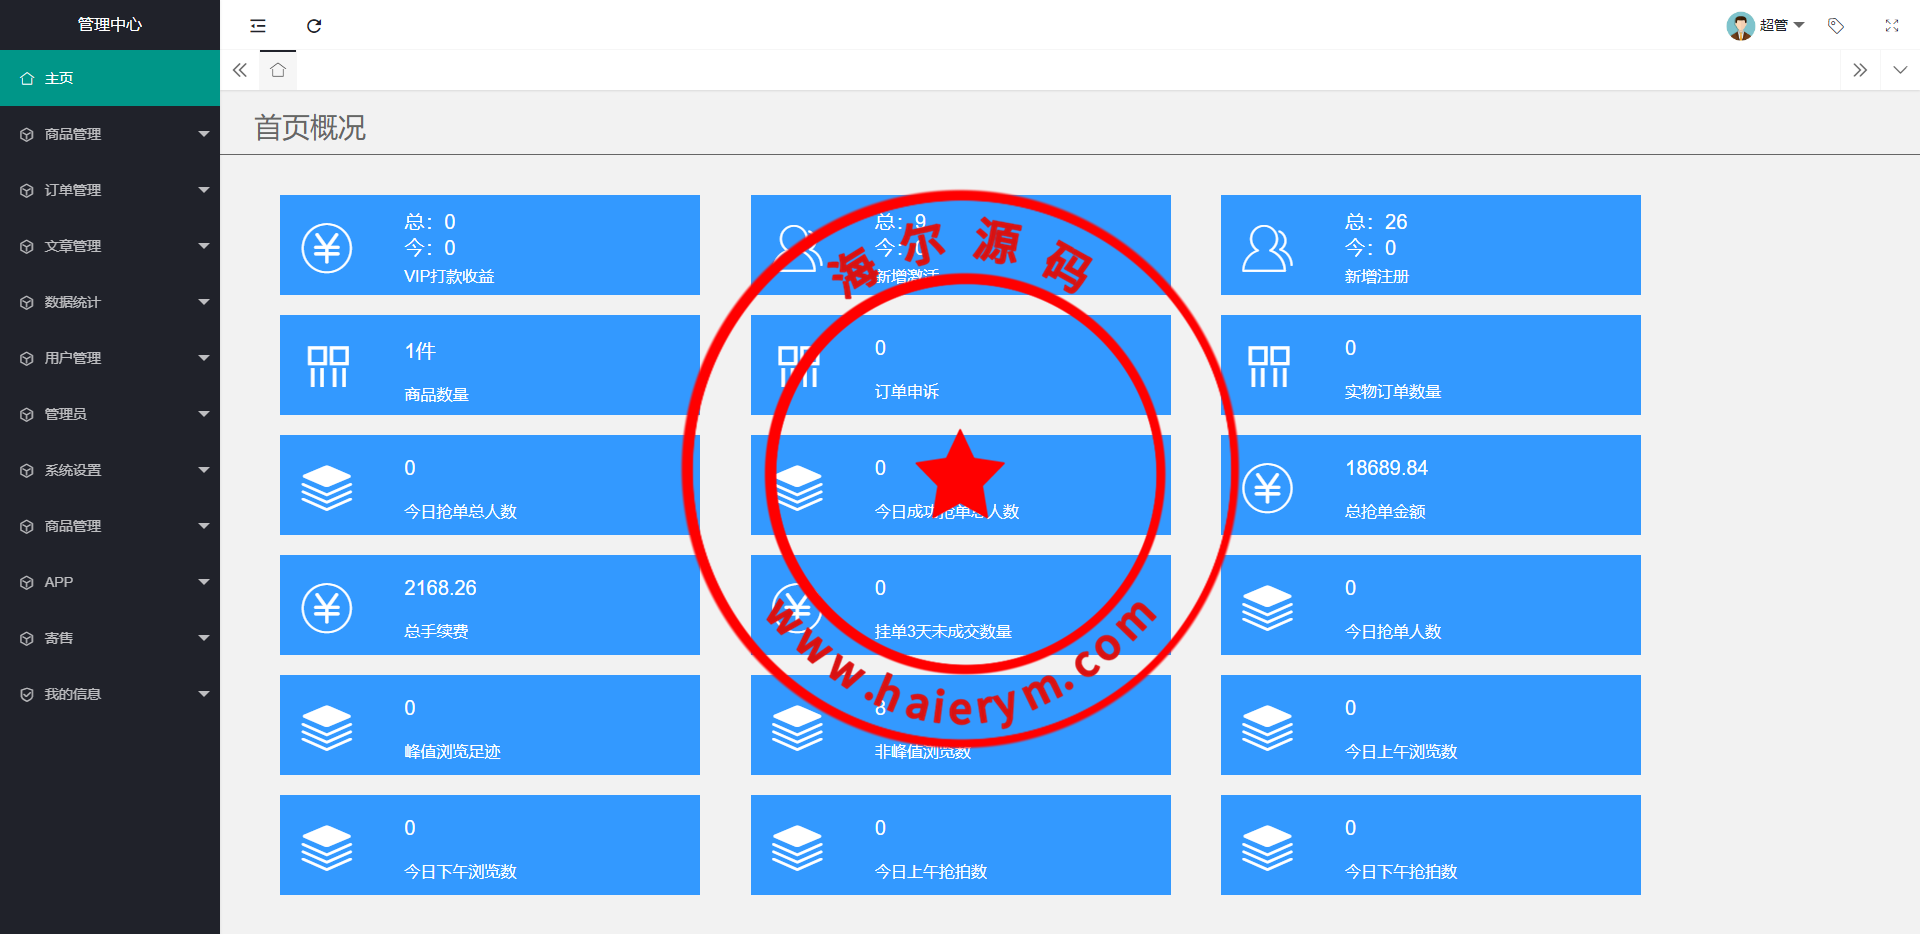Click the home tab icon
This screenshot has width=1920, height=934.
click(278, 70)
